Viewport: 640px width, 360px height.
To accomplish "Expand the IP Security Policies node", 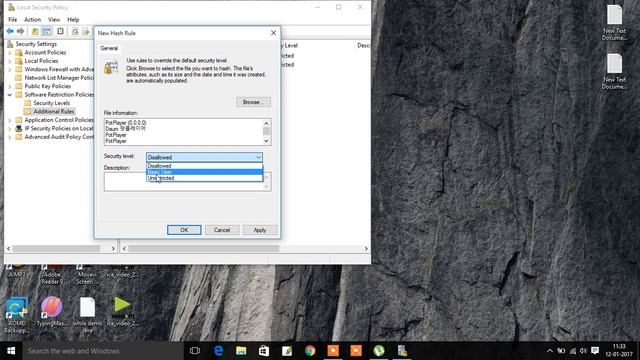I will point(9,129).
